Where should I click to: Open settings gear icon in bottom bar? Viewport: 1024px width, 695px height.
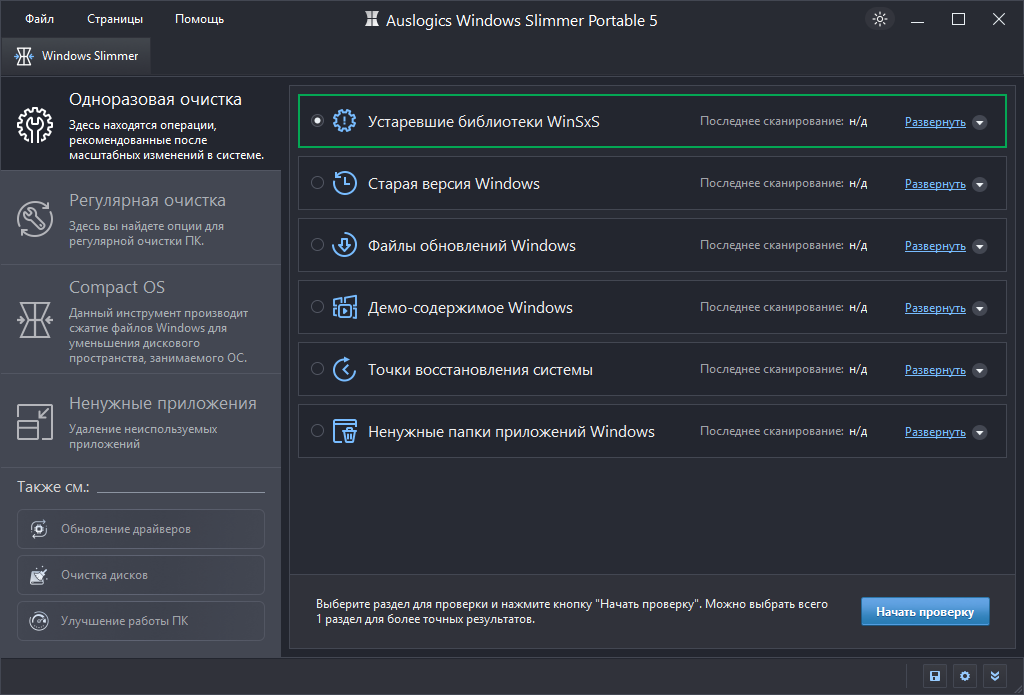point(964,676)
